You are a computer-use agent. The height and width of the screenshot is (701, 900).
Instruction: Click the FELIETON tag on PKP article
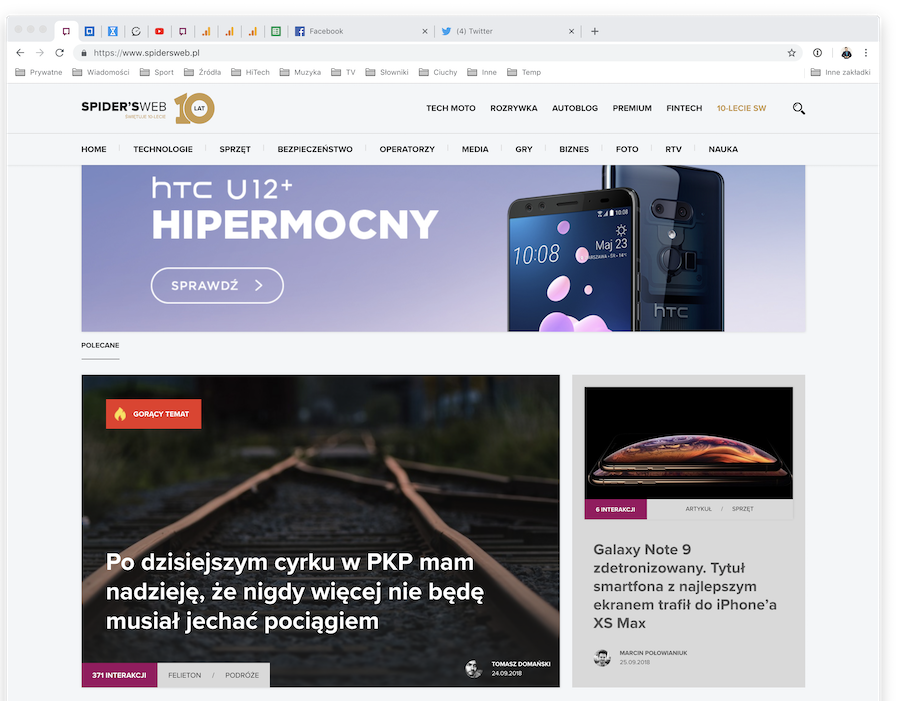184,675
